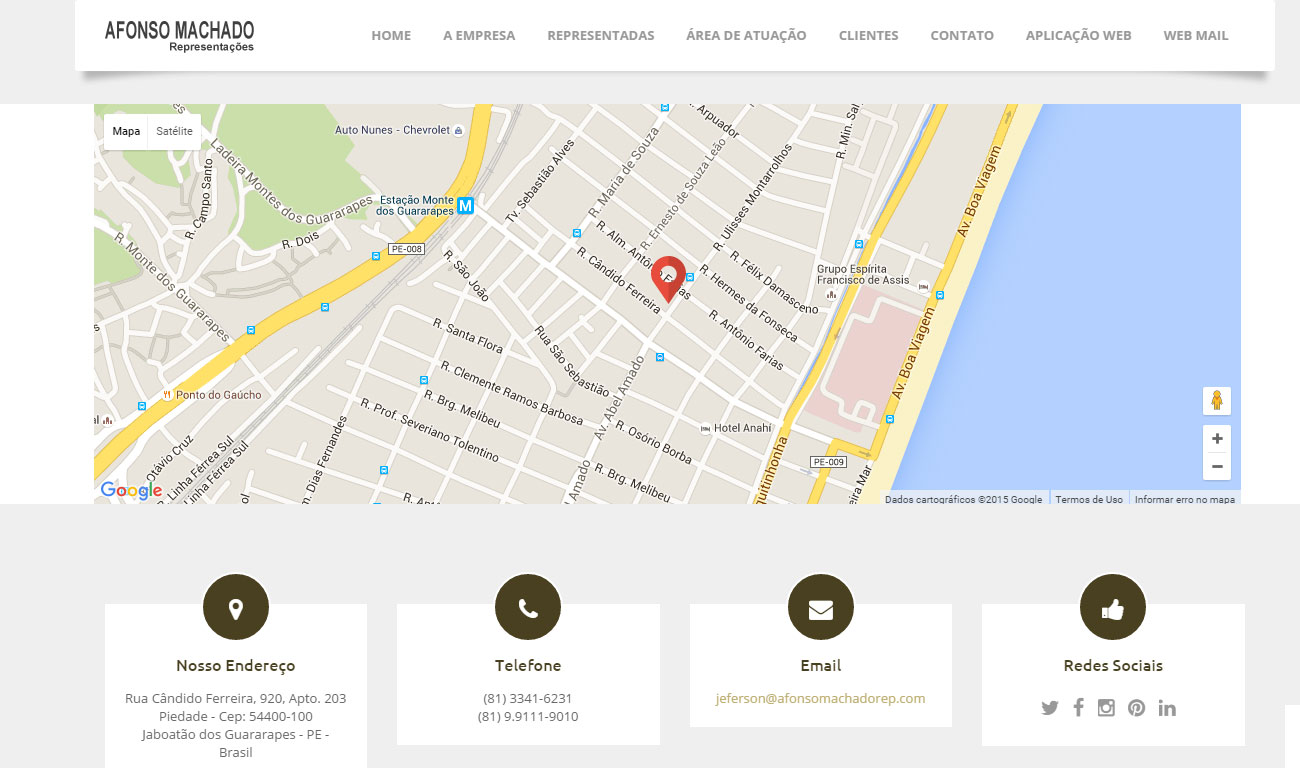The height and width of the screenshot is (768, 1300).
Task: Click the jeferson@afonsomachadorep.com email link
Action: click(820, 698)
